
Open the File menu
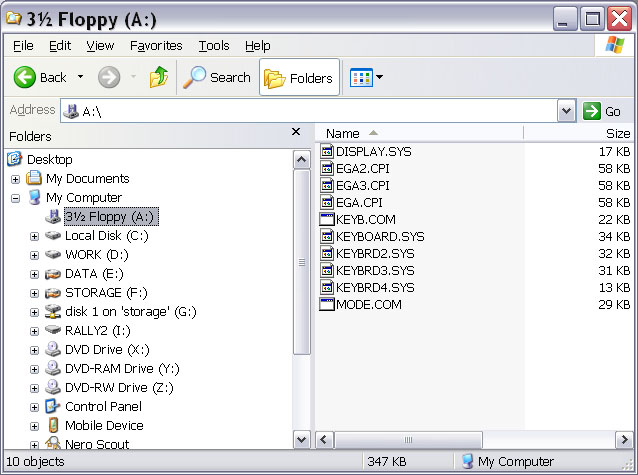[23, 46]
